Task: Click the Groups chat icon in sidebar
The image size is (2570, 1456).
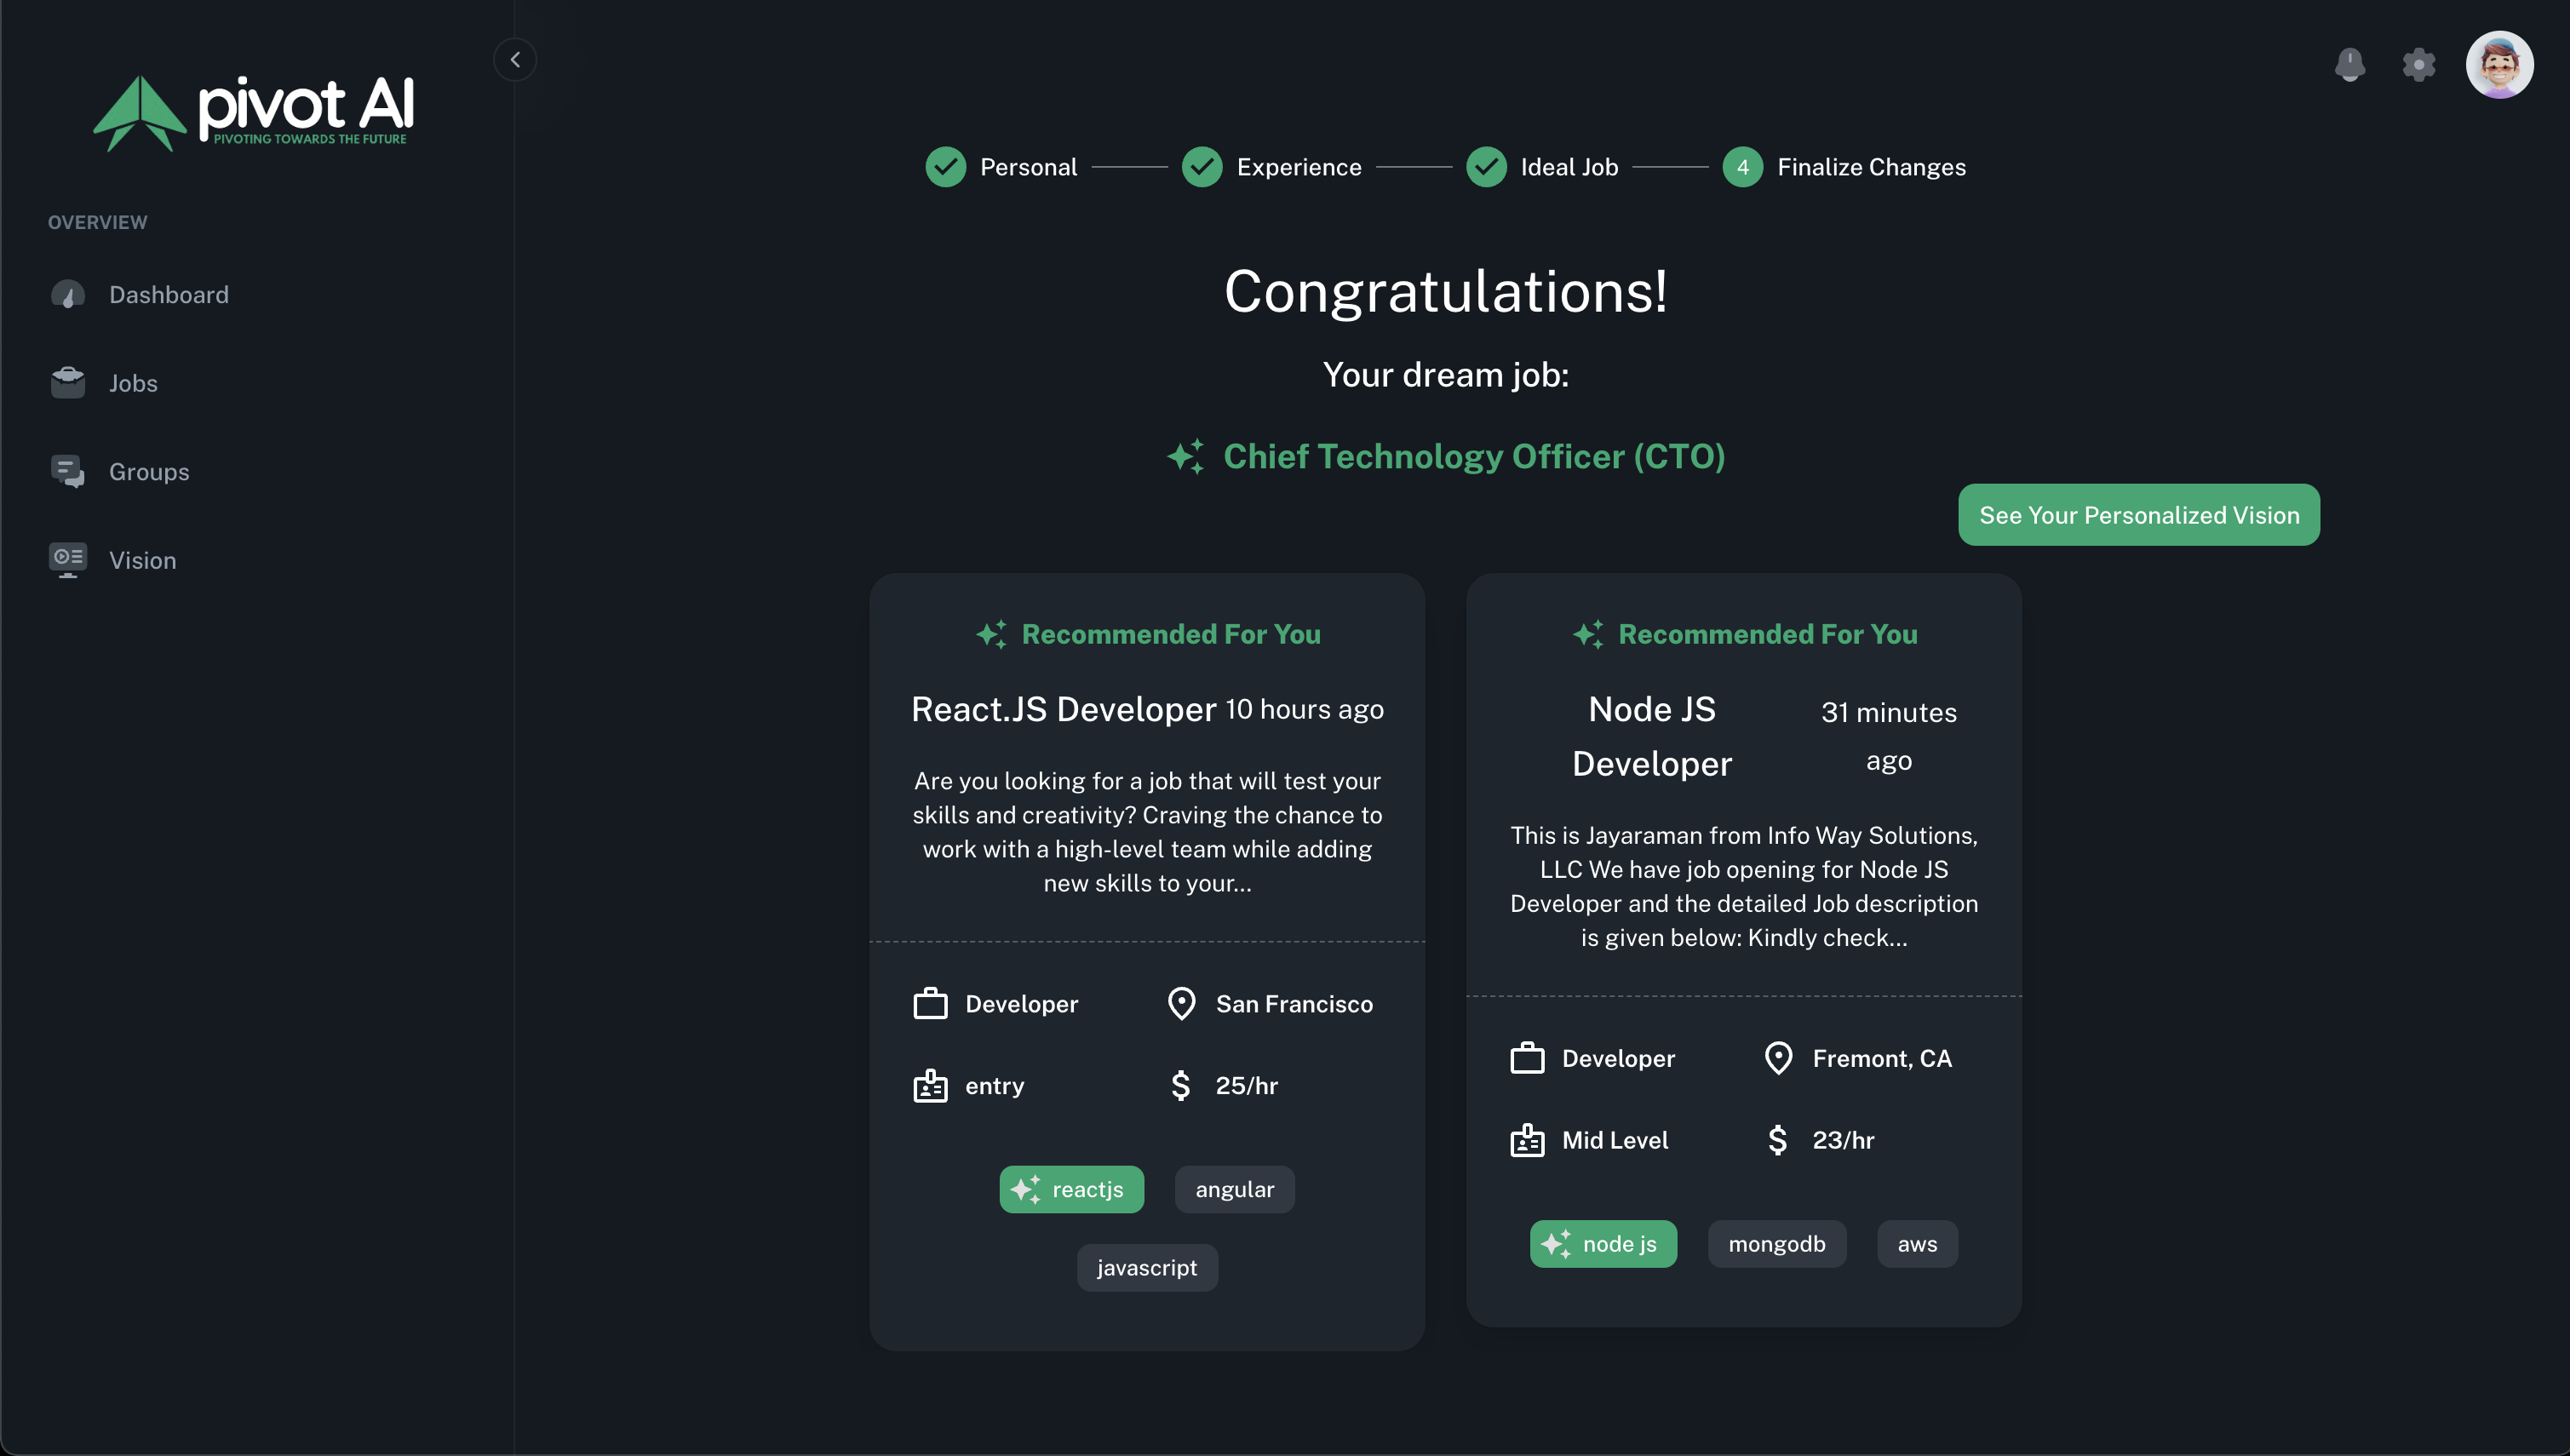Action: click(68, 471)
